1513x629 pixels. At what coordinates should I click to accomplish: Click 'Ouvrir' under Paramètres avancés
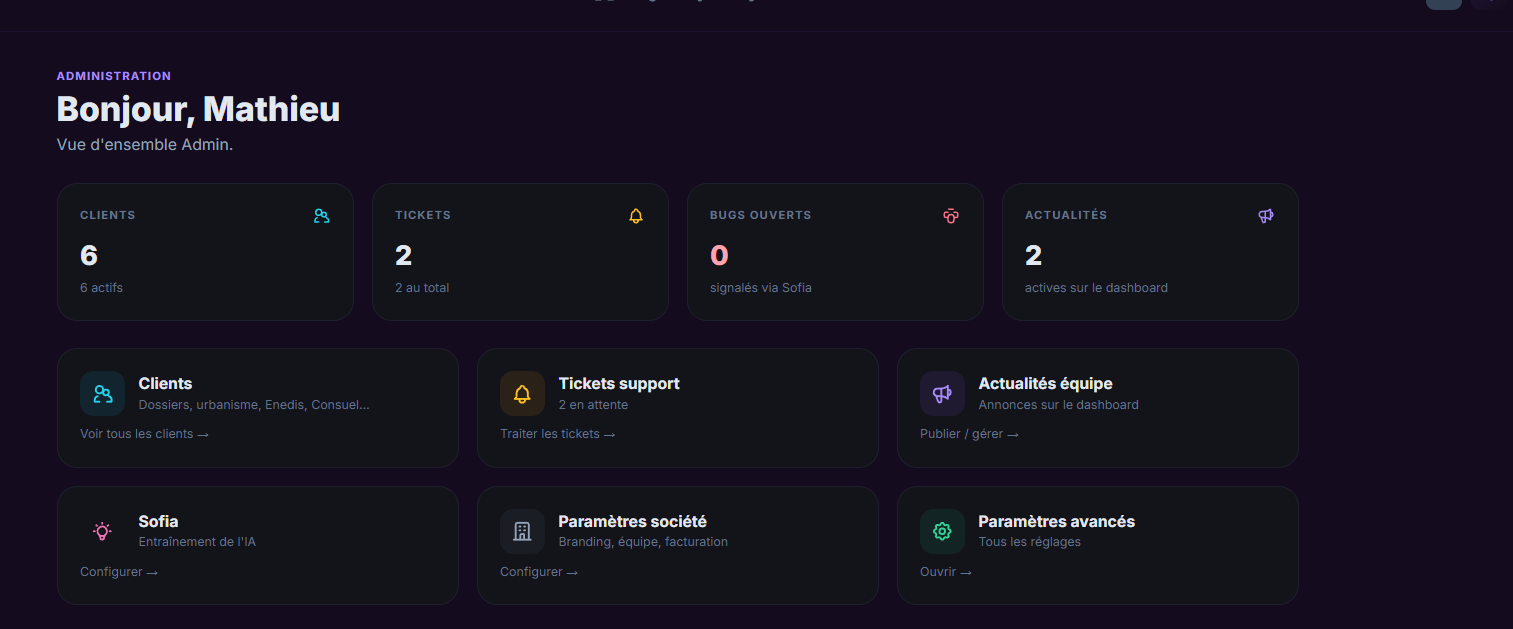pyautogui.click(x=945, y=572)
